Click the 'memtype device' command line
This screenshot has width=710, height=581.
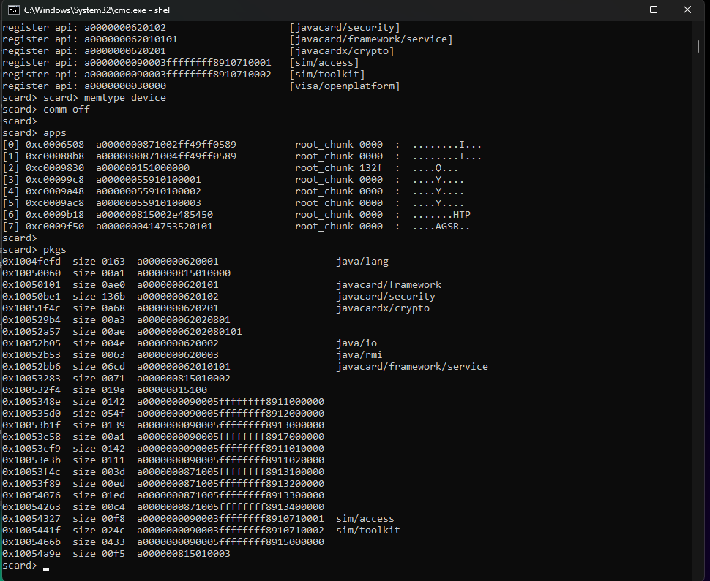click(84, 98)
